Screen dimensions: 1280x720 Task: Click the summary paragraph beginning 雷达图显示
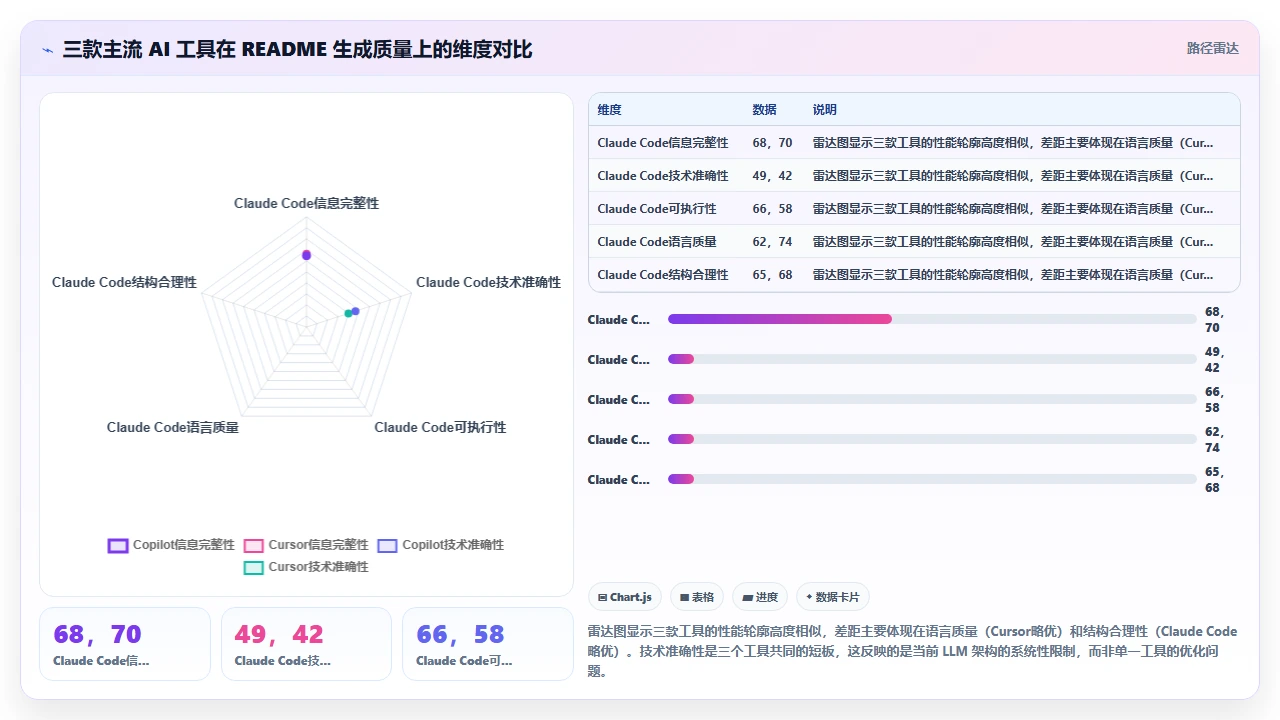(913, 651)
